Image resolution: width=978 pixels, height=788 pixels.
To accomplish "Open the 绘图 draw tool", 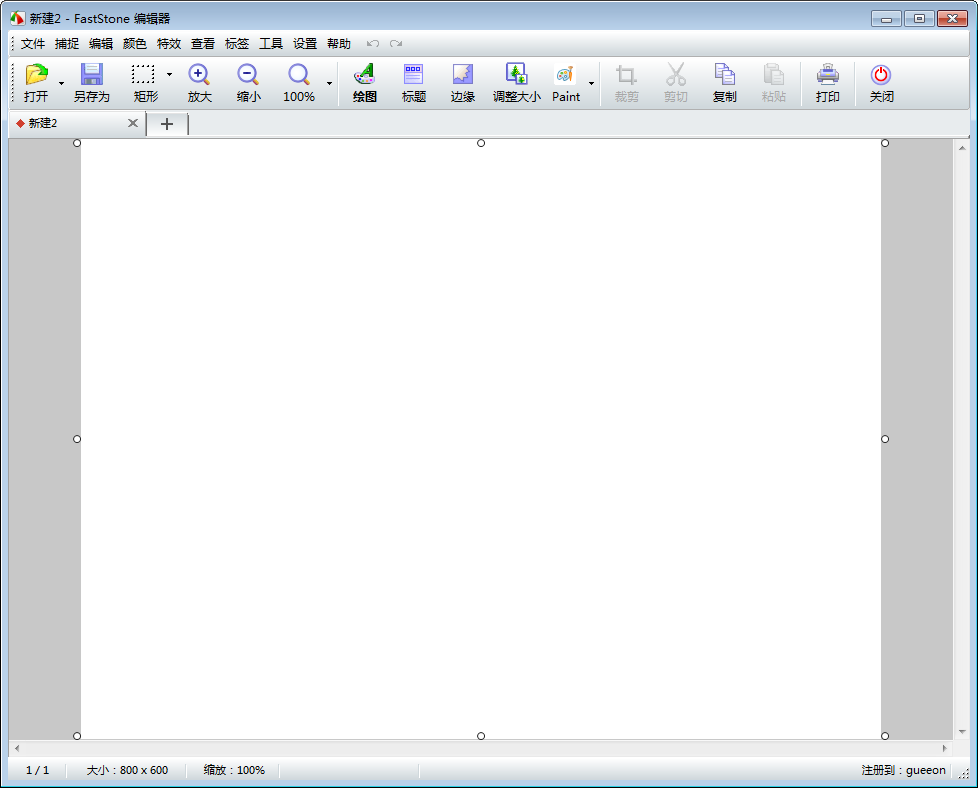I will pyautogui.click(x=365, y=75).
